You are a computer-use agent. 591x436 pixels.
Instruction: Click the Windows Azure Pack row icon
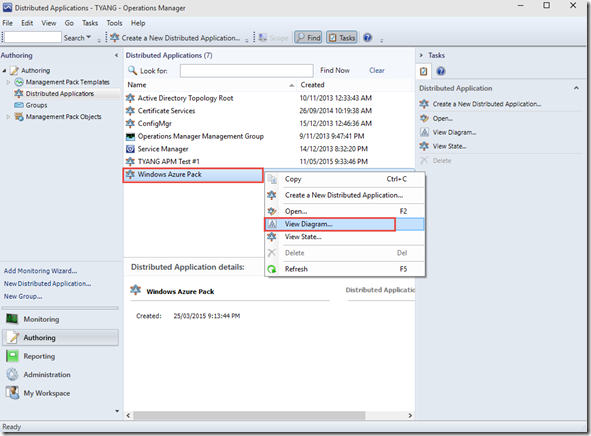click(x=130, y=174)
